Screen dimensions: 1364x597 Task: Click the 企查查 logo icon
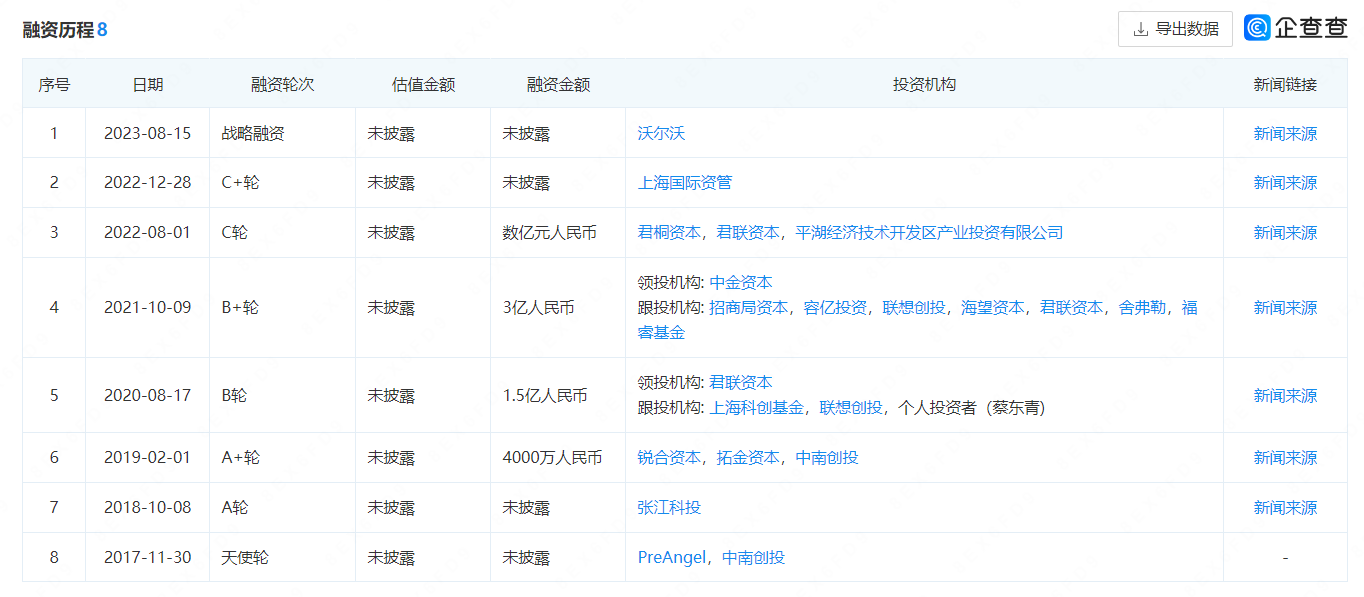[1257, 28]
